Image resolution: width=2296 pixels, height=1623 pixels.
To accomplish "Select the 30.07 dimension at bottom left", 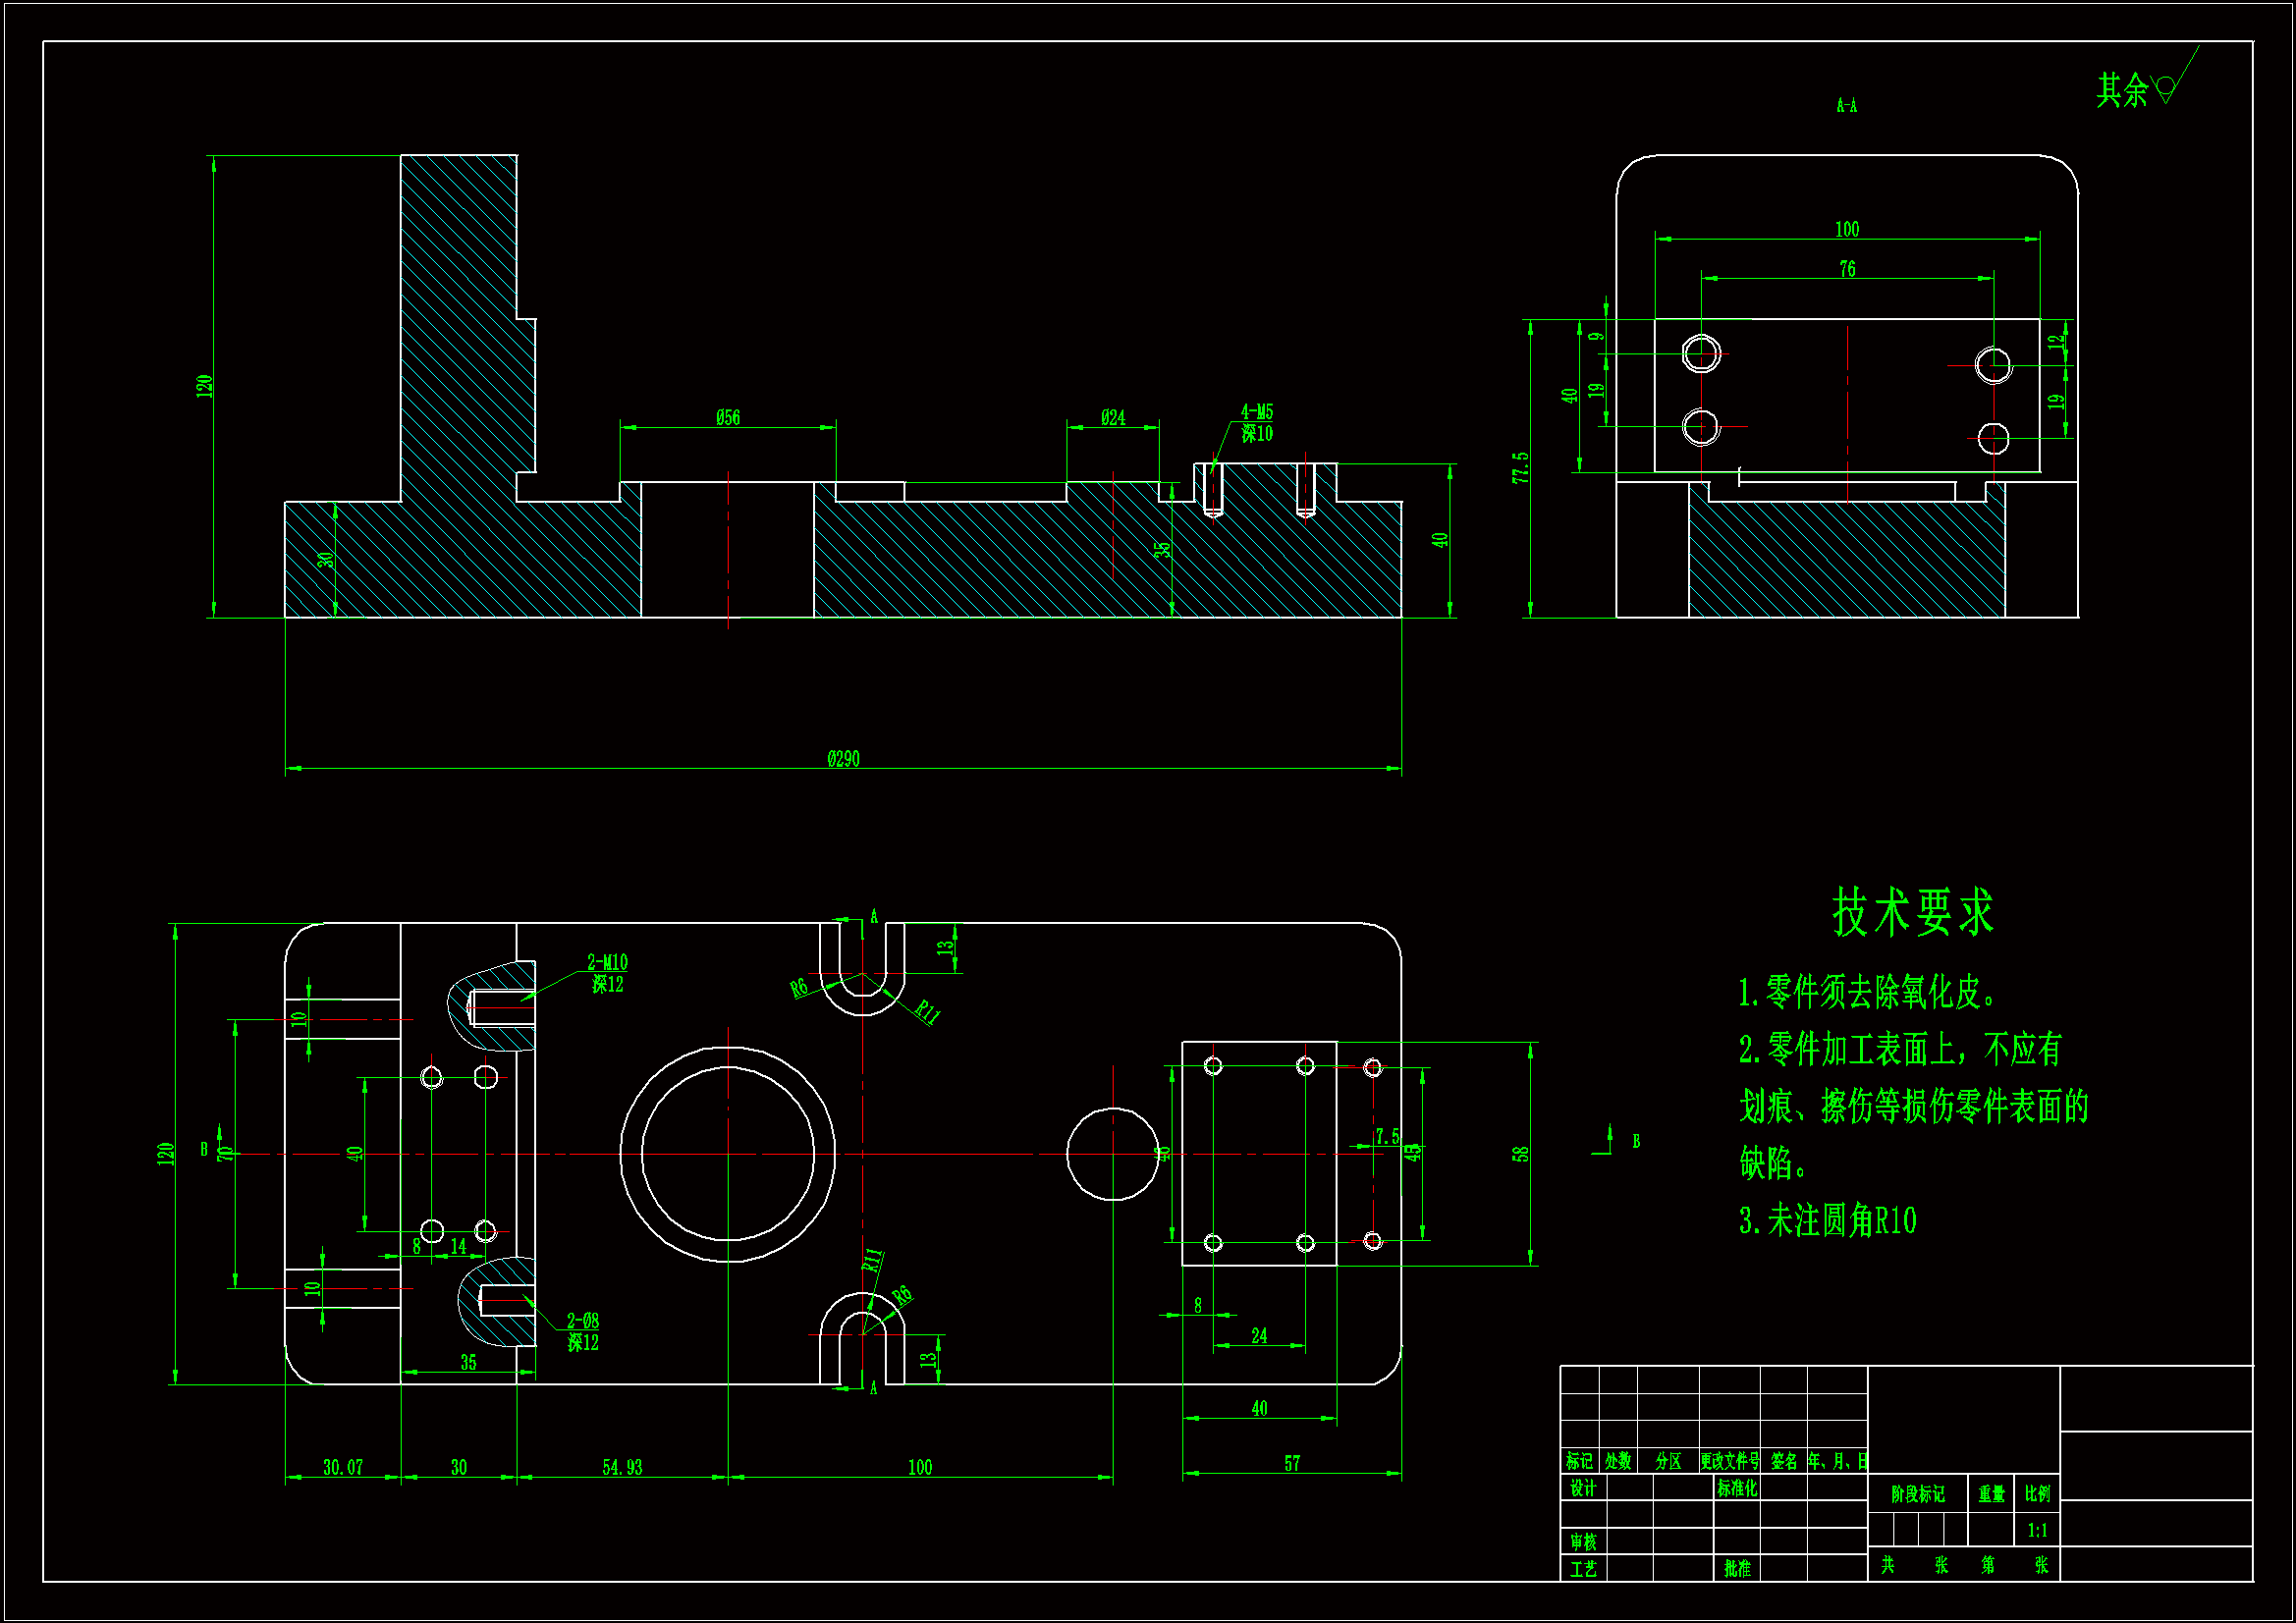I will pyautogui.click(x=342, y=1467).
